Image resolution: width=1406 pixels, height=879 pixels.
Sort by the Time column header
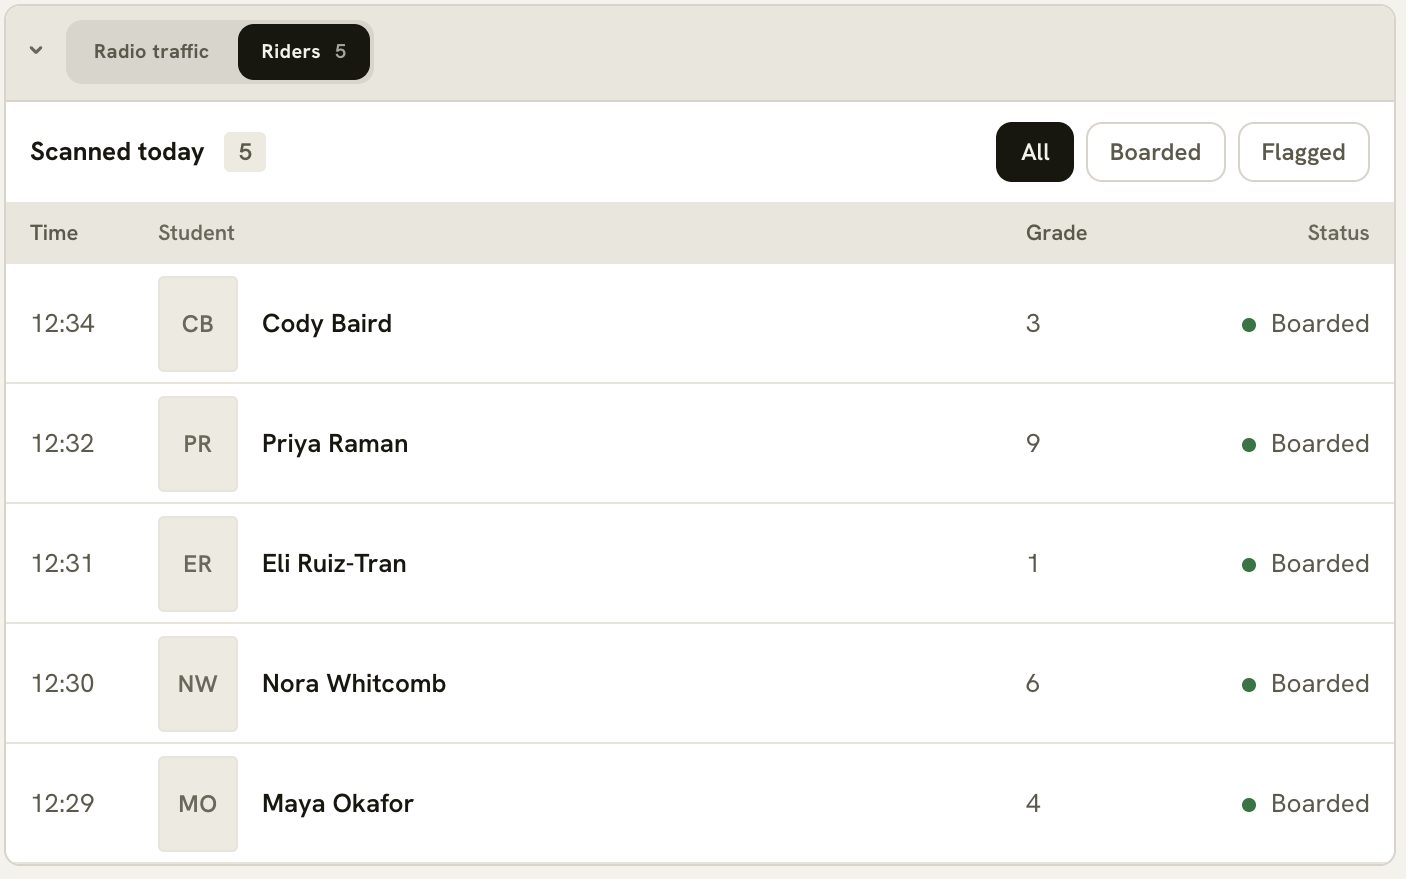(x=54, y=233)
